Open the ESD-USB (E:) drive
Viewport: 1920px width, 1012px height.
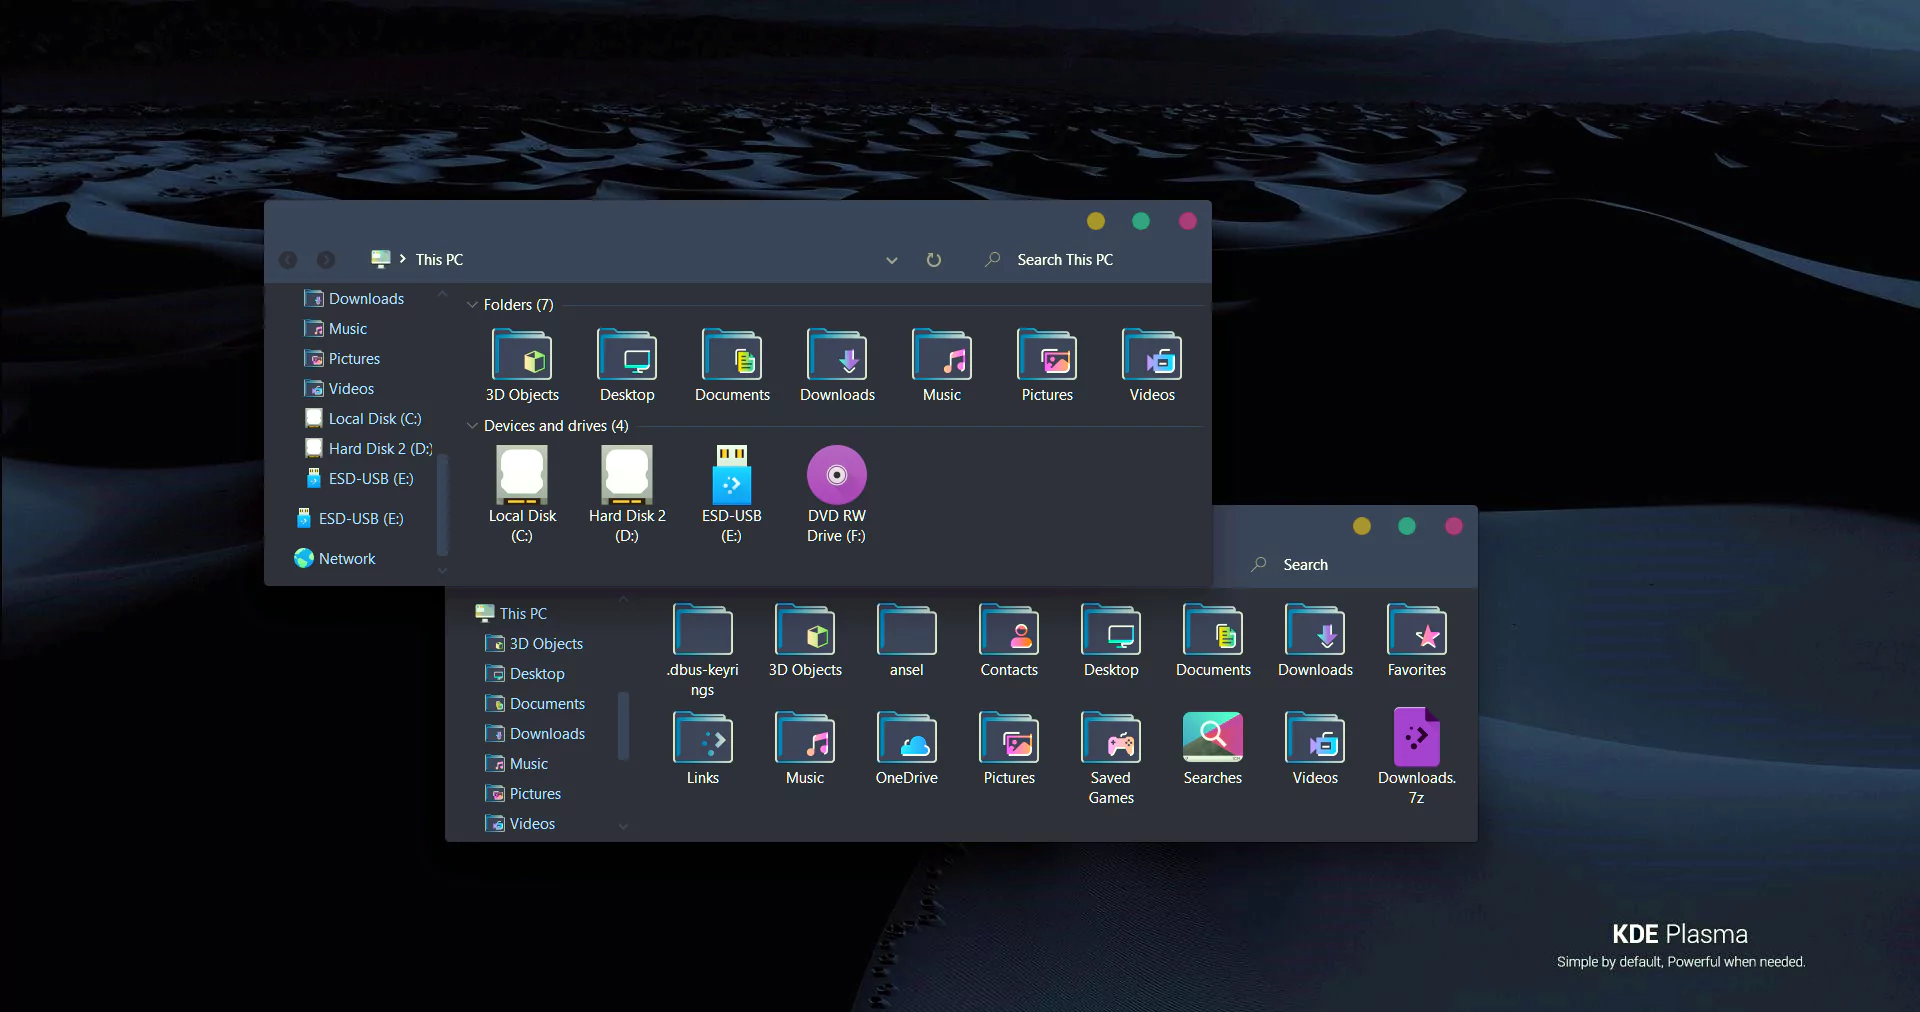731,480
